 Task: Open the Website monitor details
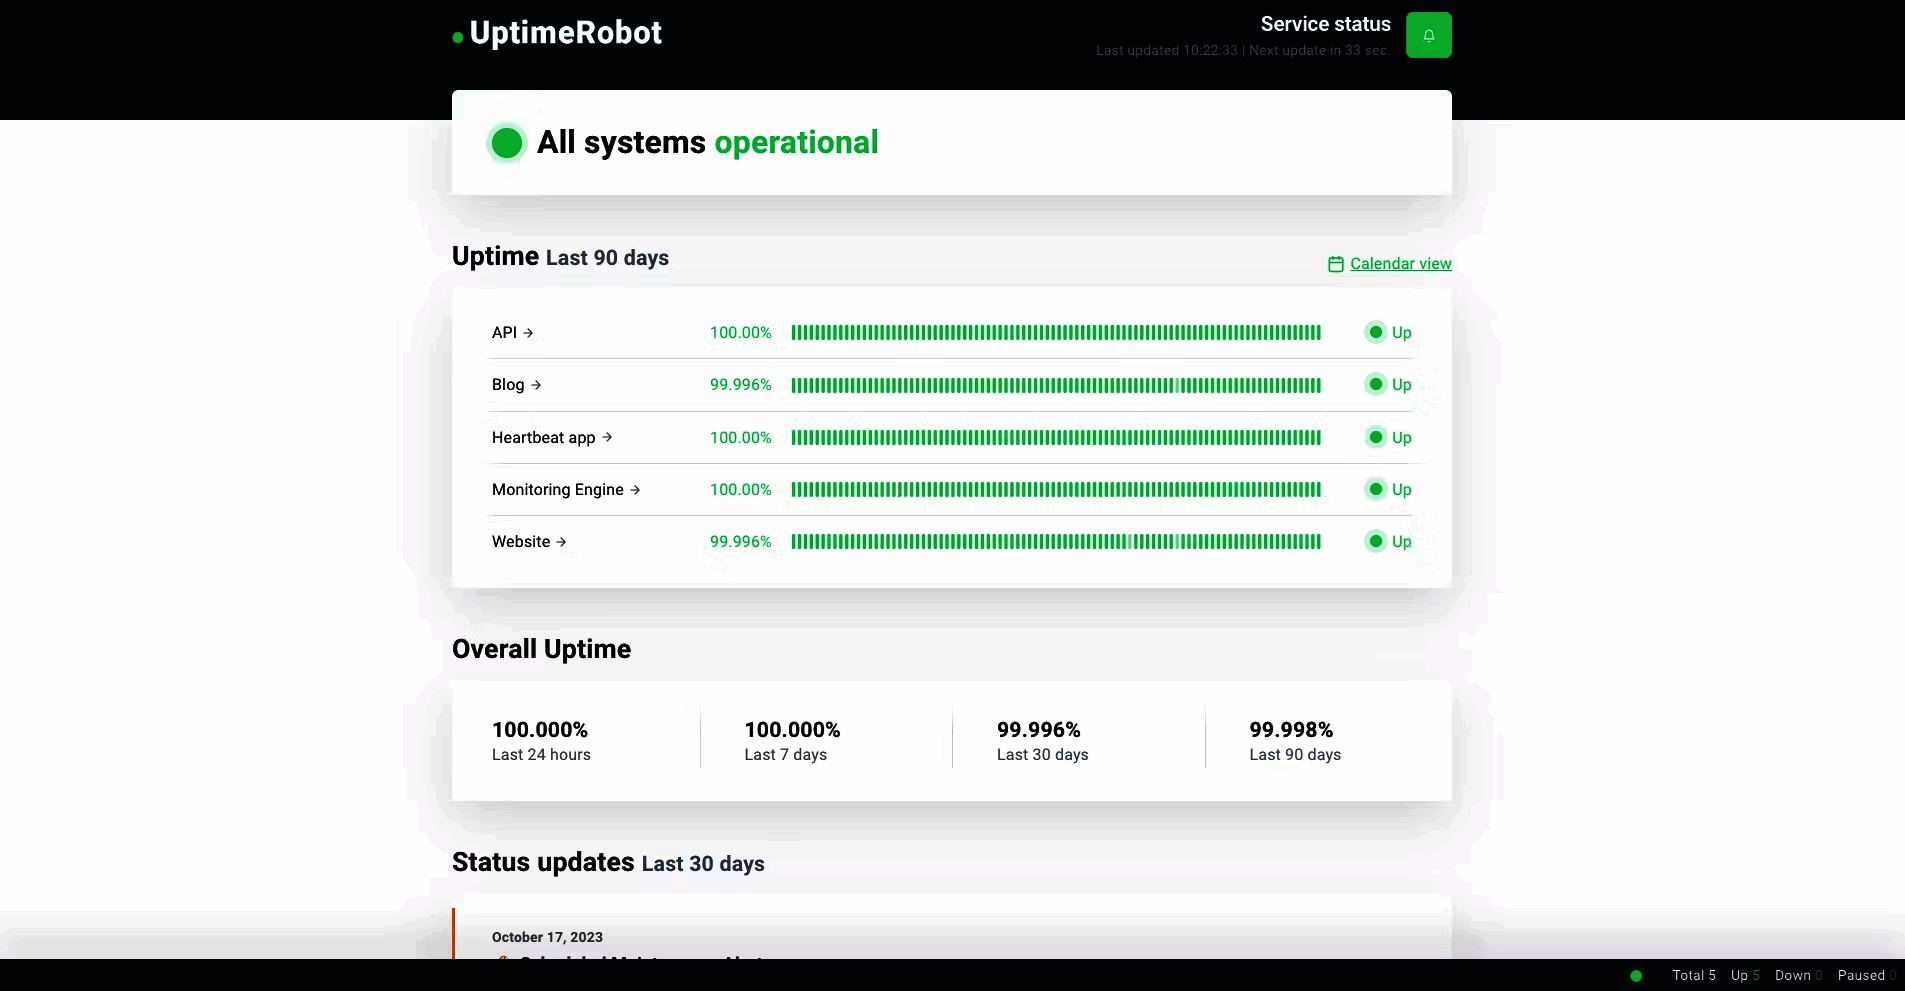coord(529,542)
